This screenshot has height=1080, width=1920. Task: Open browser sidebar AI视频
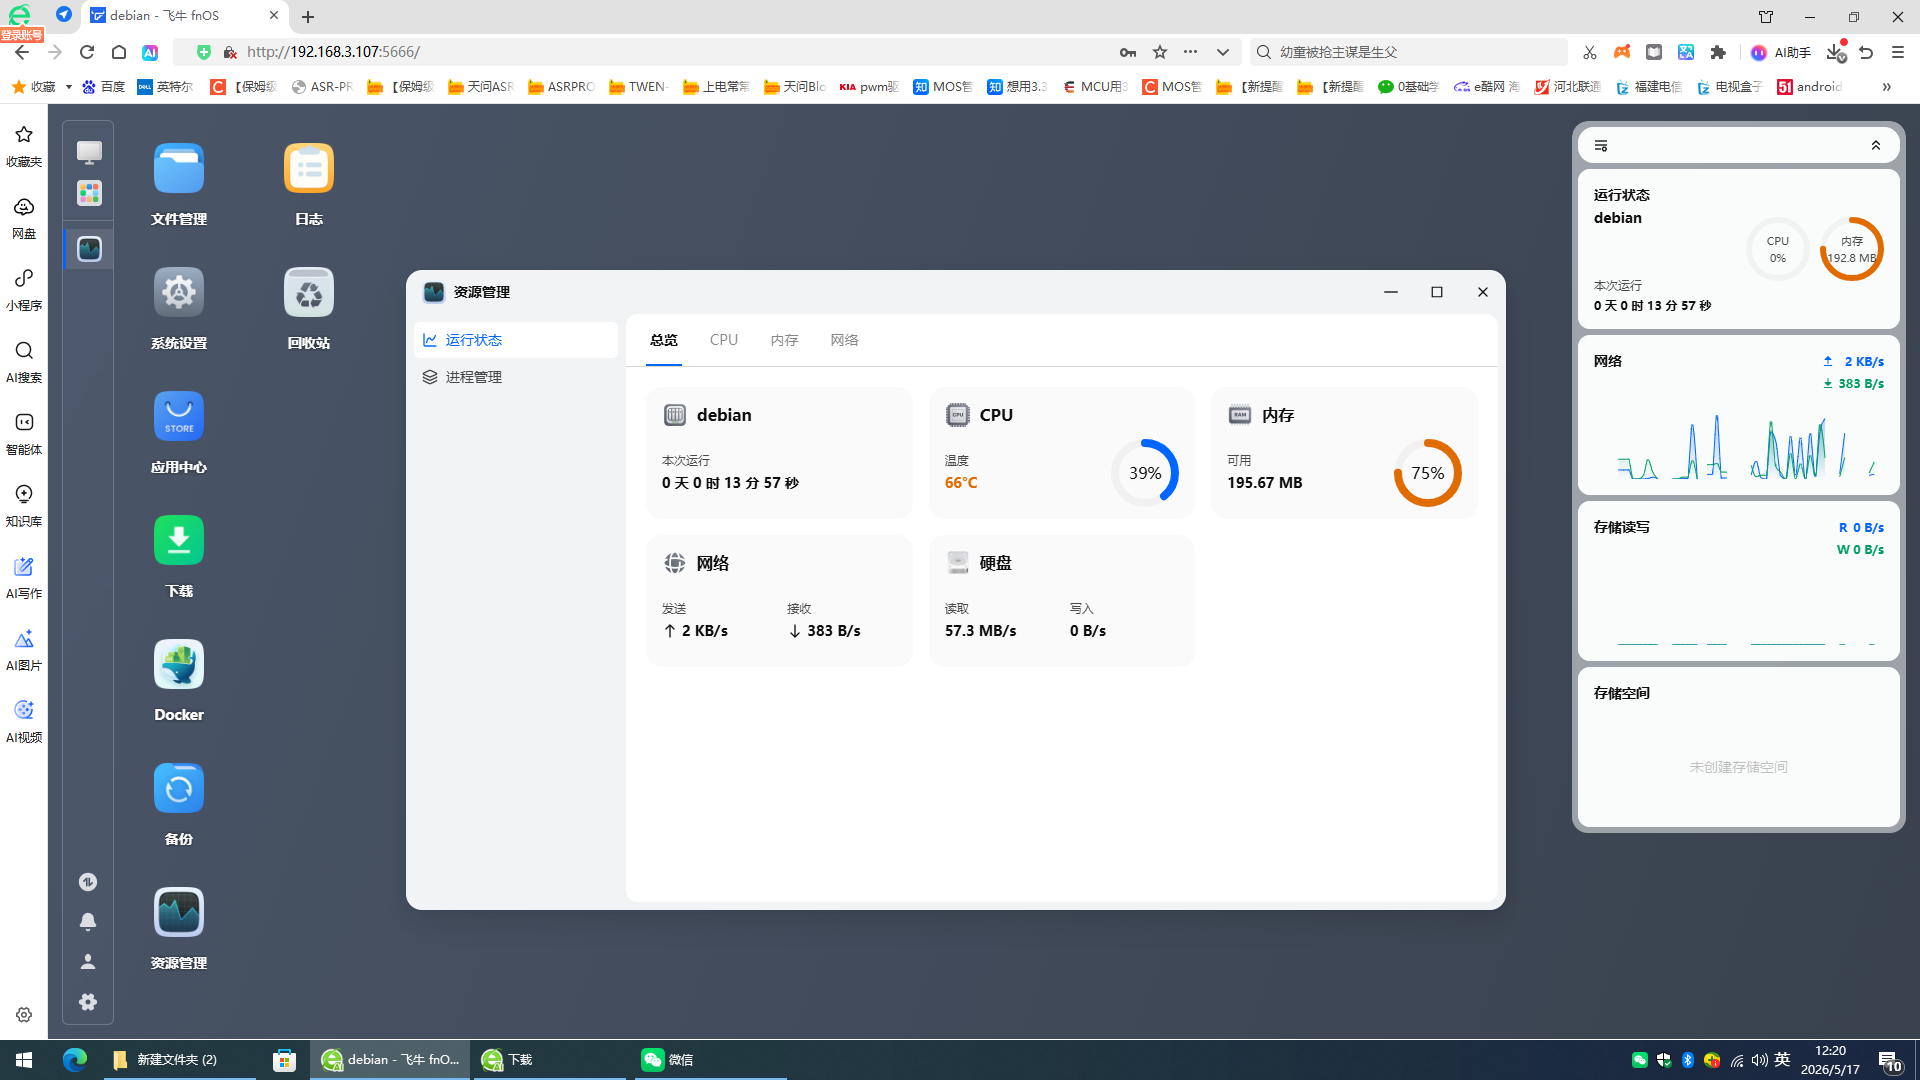(24, 722)
